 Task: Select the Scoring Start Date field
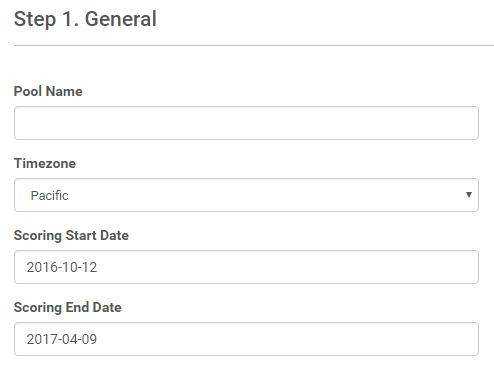pyautogui.click(x=246, y=267)
